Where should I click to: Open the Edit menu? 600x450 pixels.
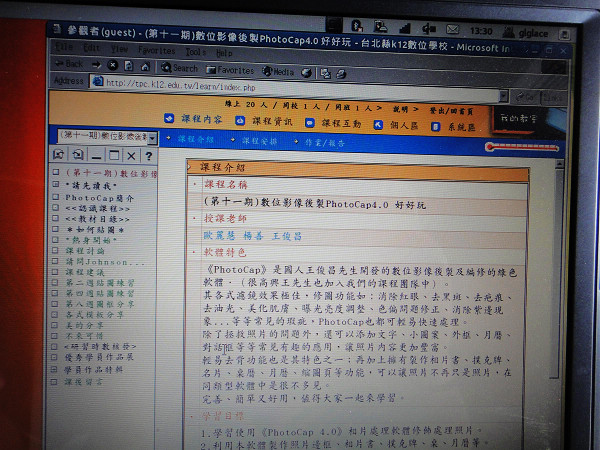point(92,47)
